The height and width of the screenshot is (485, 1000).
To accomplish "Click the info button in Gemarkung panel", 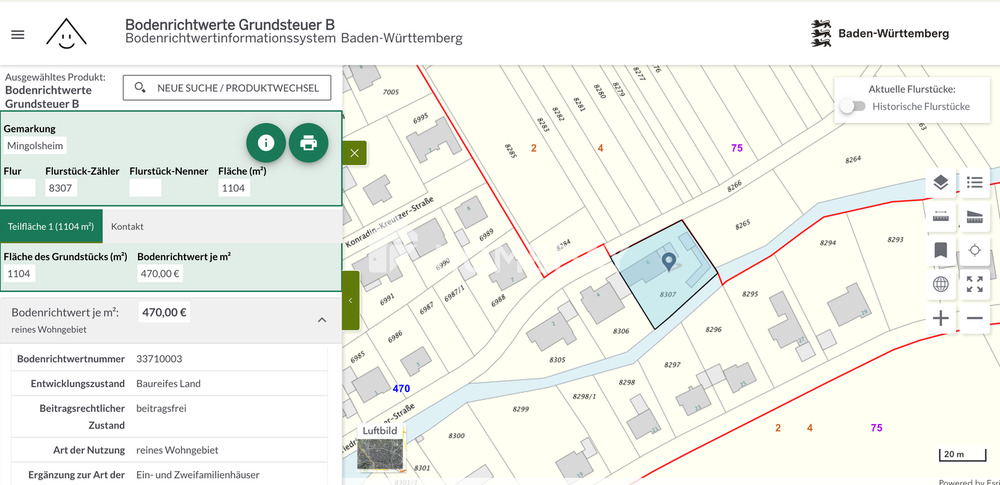I will (x=266, y=143).
